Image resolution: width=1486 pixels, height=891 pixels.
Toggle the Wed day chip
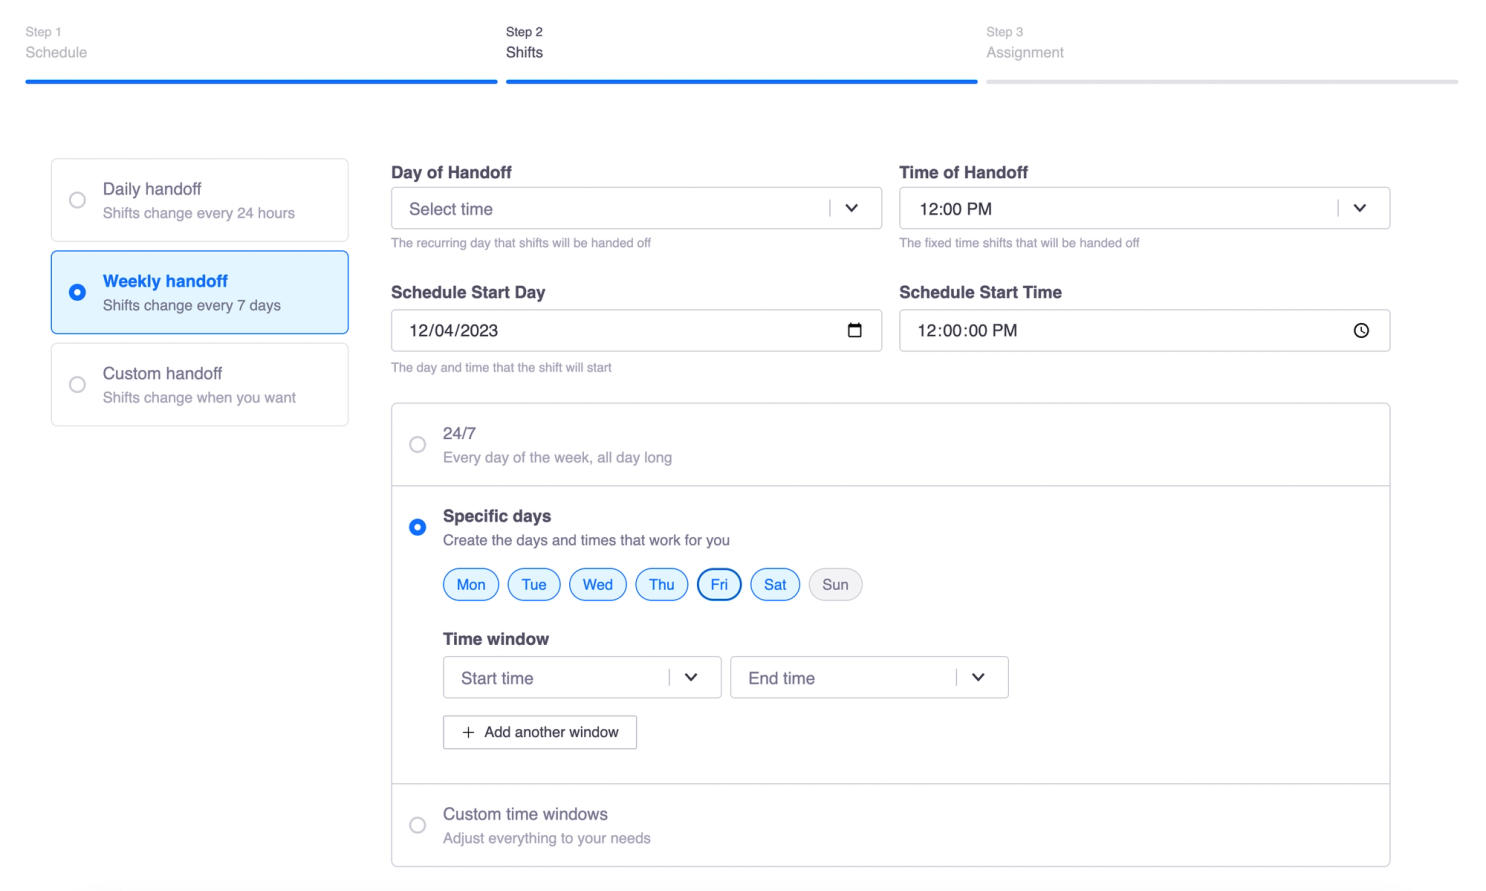tap(598, 585)
